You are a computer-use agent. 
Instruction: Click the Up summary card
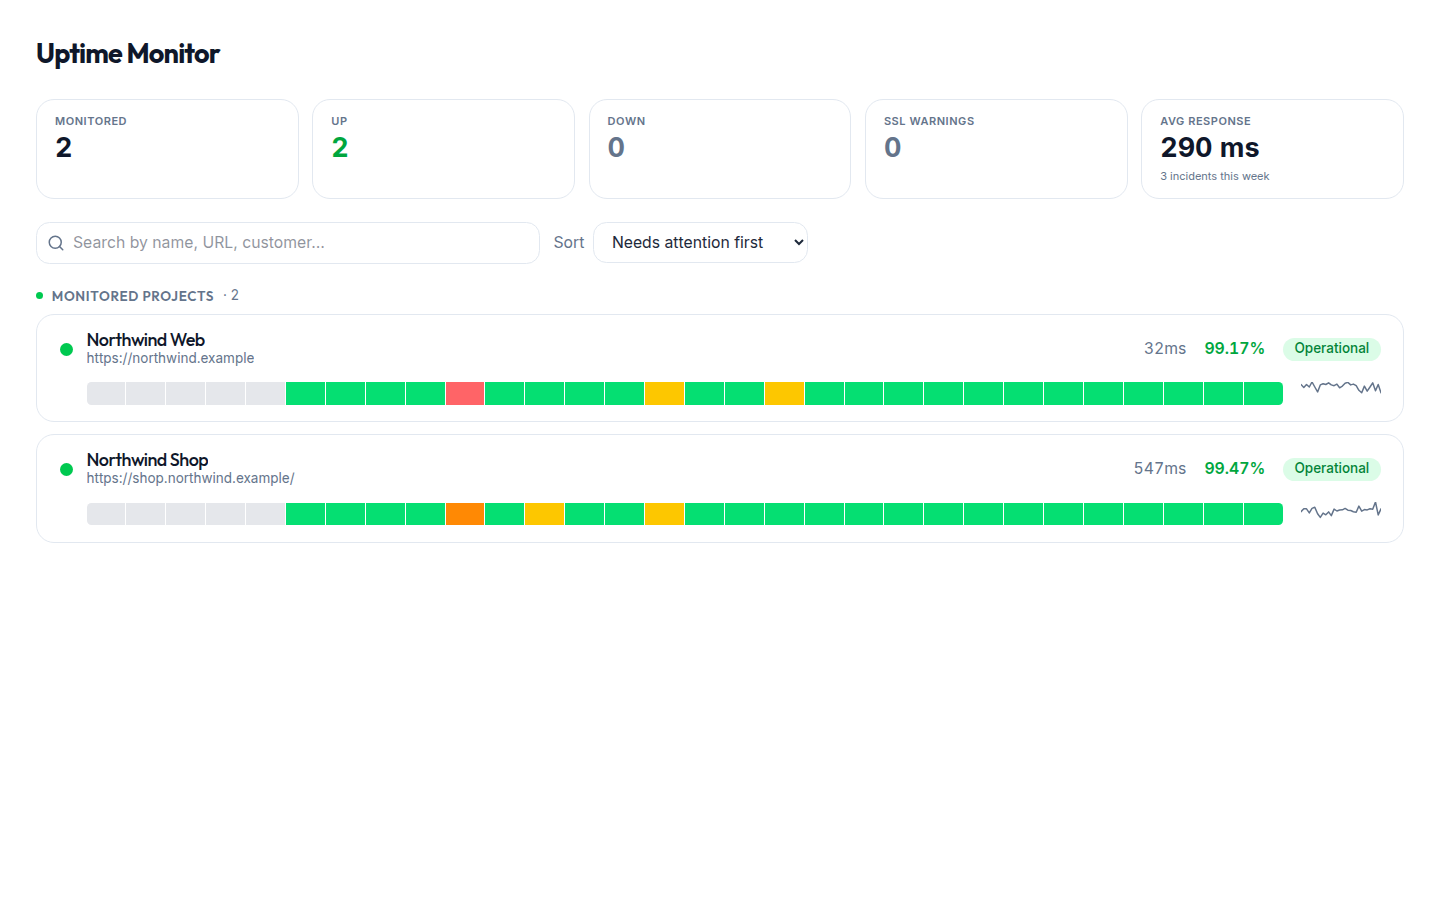click(x=443, y=149)
